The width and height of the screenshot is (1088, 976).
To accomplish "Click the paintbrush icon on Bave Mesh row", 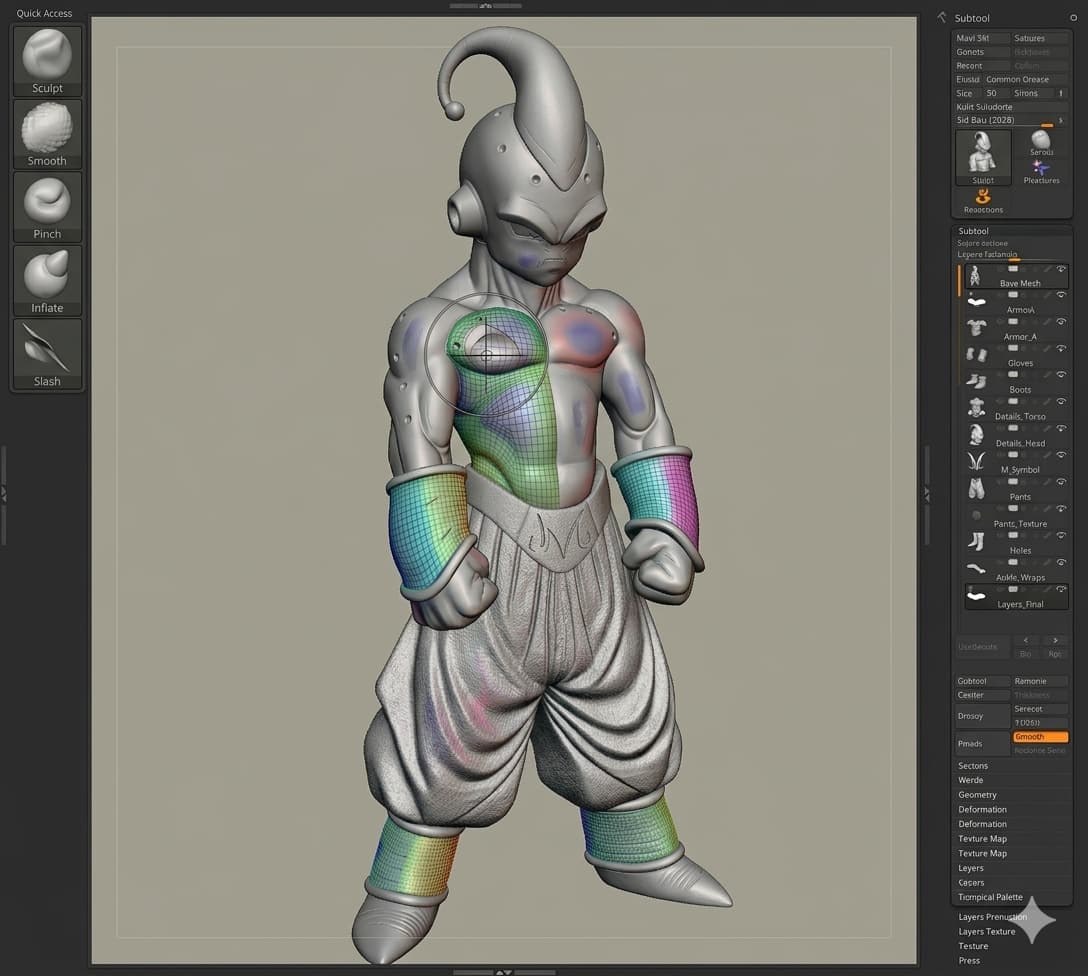I will click(x=1046, y=269).
